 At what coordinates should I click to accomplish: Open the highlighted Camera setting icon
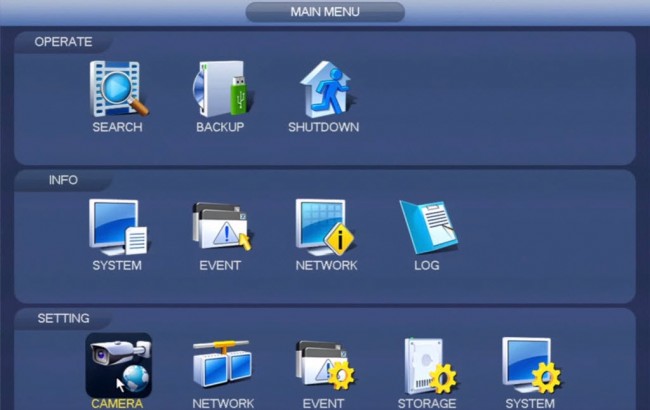[x=119, y=365]
